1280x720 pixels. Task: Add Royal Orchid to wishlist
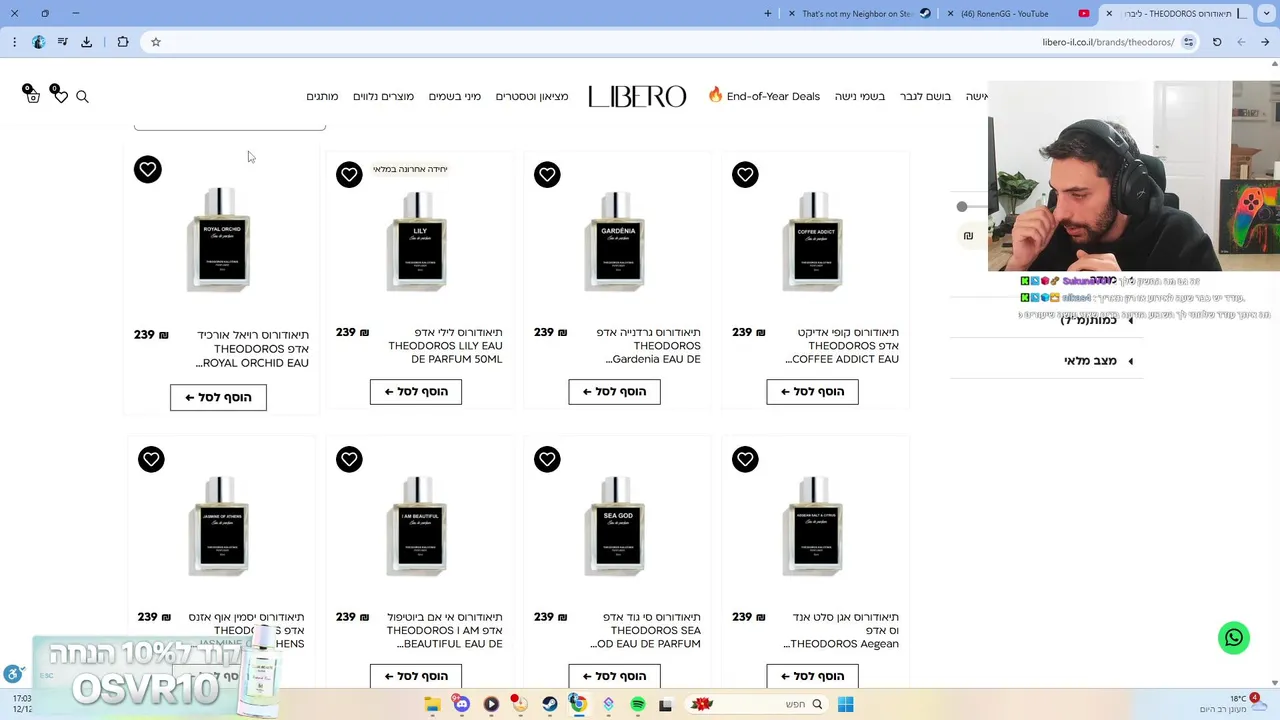147,169
